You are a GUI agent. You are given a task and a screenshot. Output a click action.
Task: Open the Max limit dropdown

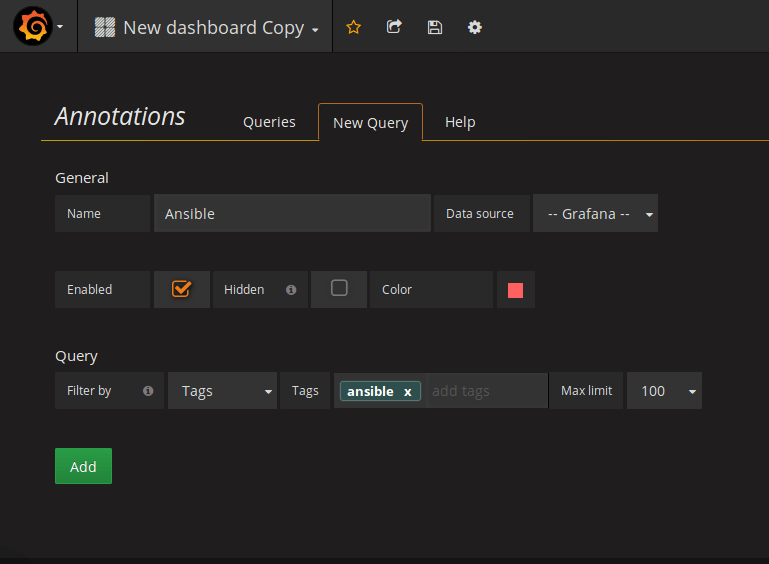(x=663, y=391)
